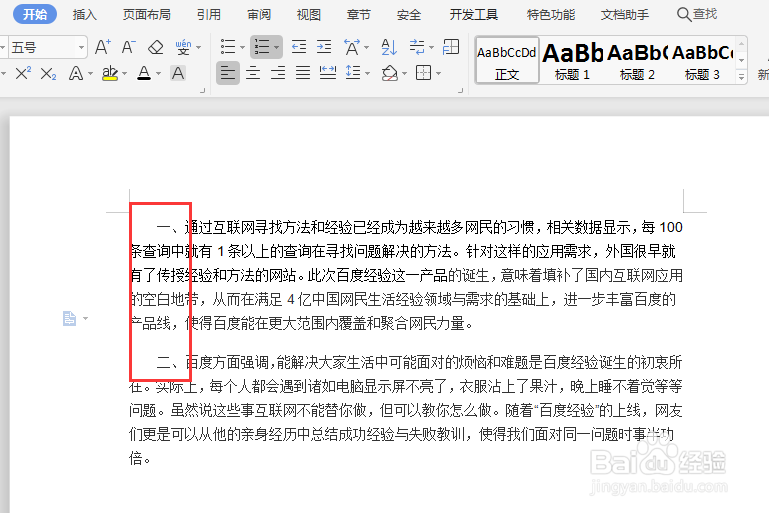Click the decrease indent icon

[299, 47]
